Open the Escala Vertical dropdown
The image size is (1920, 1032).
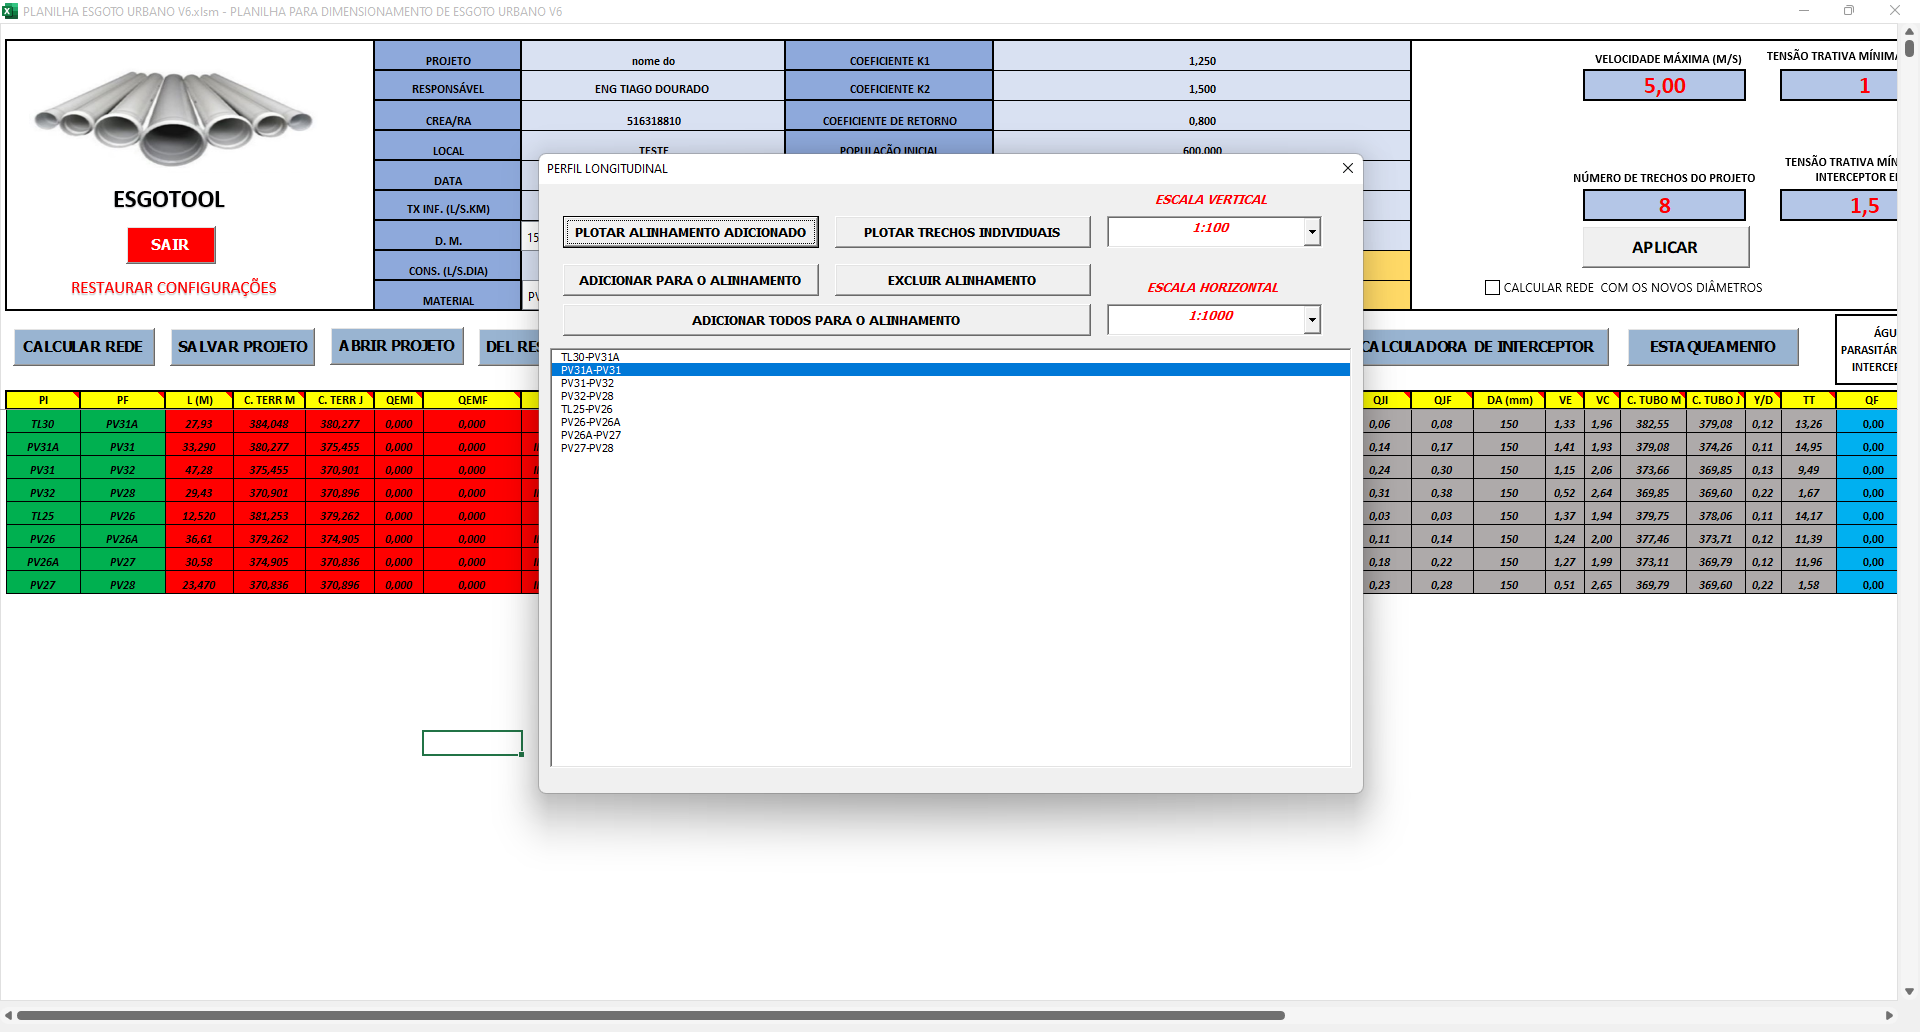(x=1311, y=232)
